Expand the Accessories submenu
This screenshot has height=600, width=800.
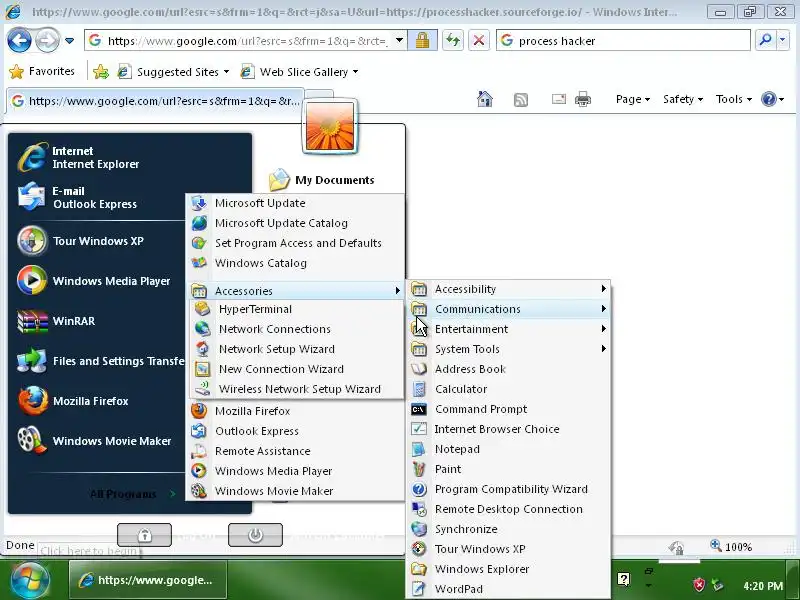[295, 291]
